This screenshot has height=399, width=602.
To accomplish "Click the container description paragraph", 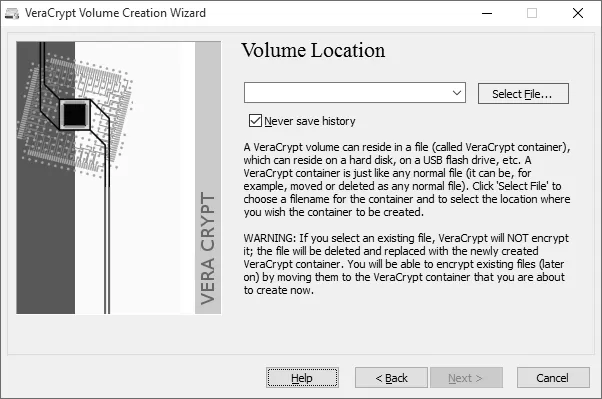I will tap(407, 179).
